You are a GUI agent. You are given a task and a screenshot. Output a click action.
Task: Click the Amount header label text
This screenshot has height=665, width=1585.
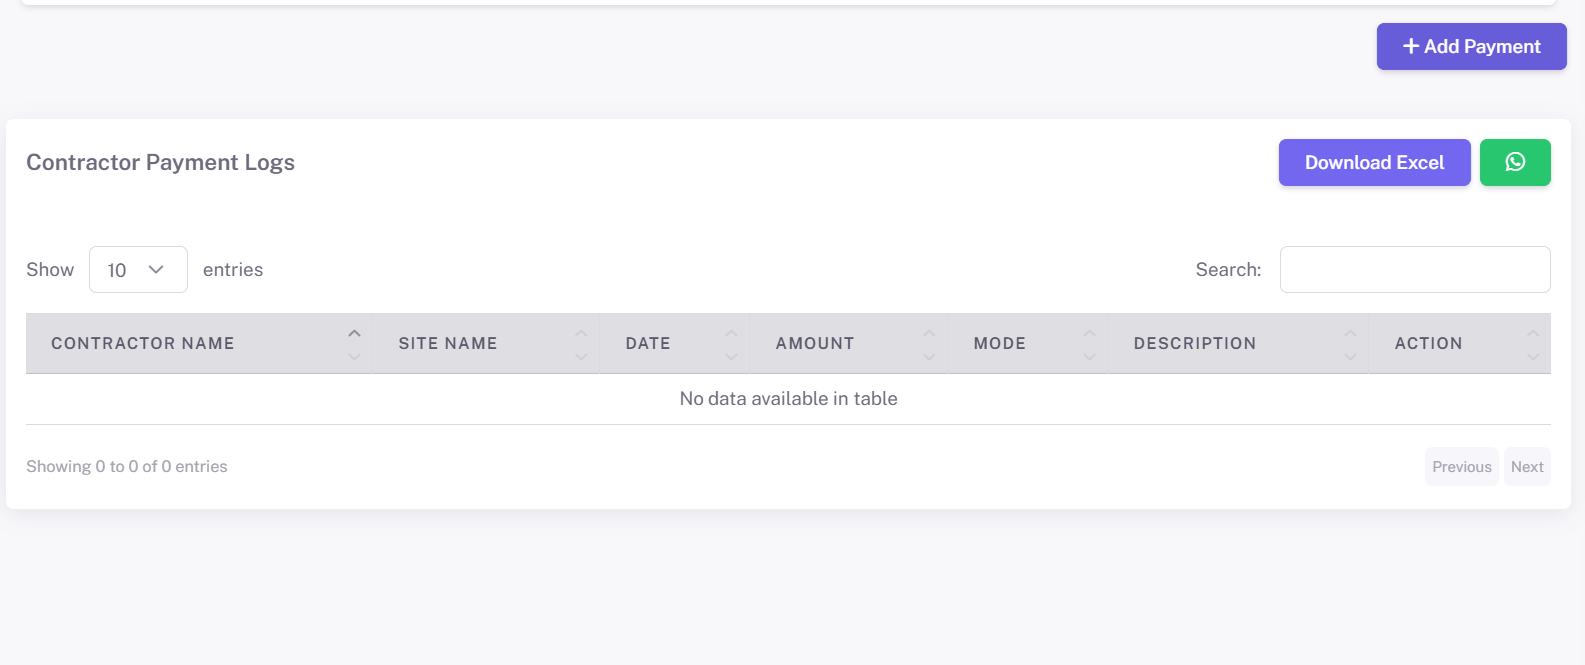click(x=815, y=344)
